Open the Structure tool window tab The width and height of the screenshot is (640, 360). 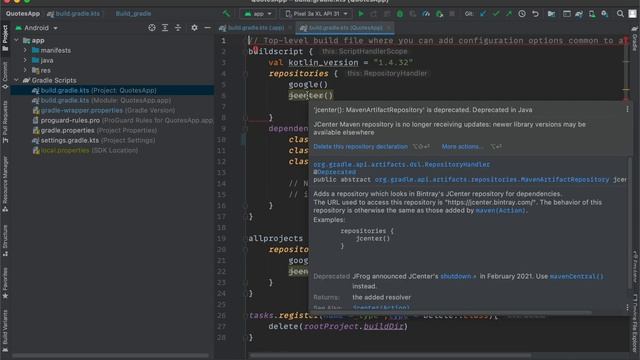(5, 241)
